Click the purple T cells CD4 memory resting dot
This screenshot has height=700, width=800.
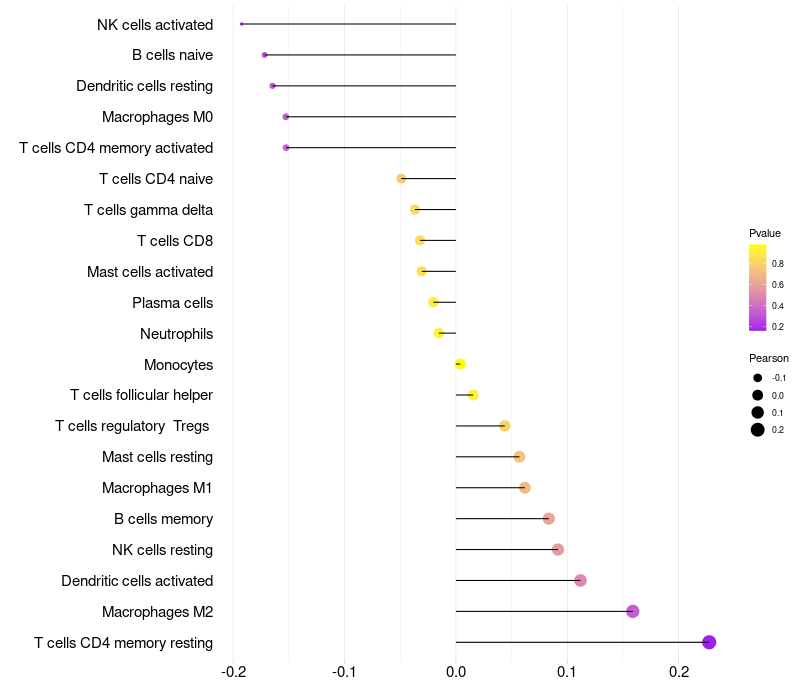[x=709, y=642]
